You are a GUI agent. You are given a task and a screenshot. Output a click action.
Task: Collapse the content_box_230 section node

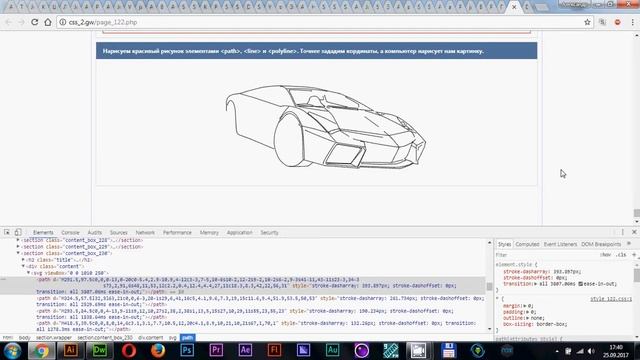pyautogui.click(x=18, y=253)
